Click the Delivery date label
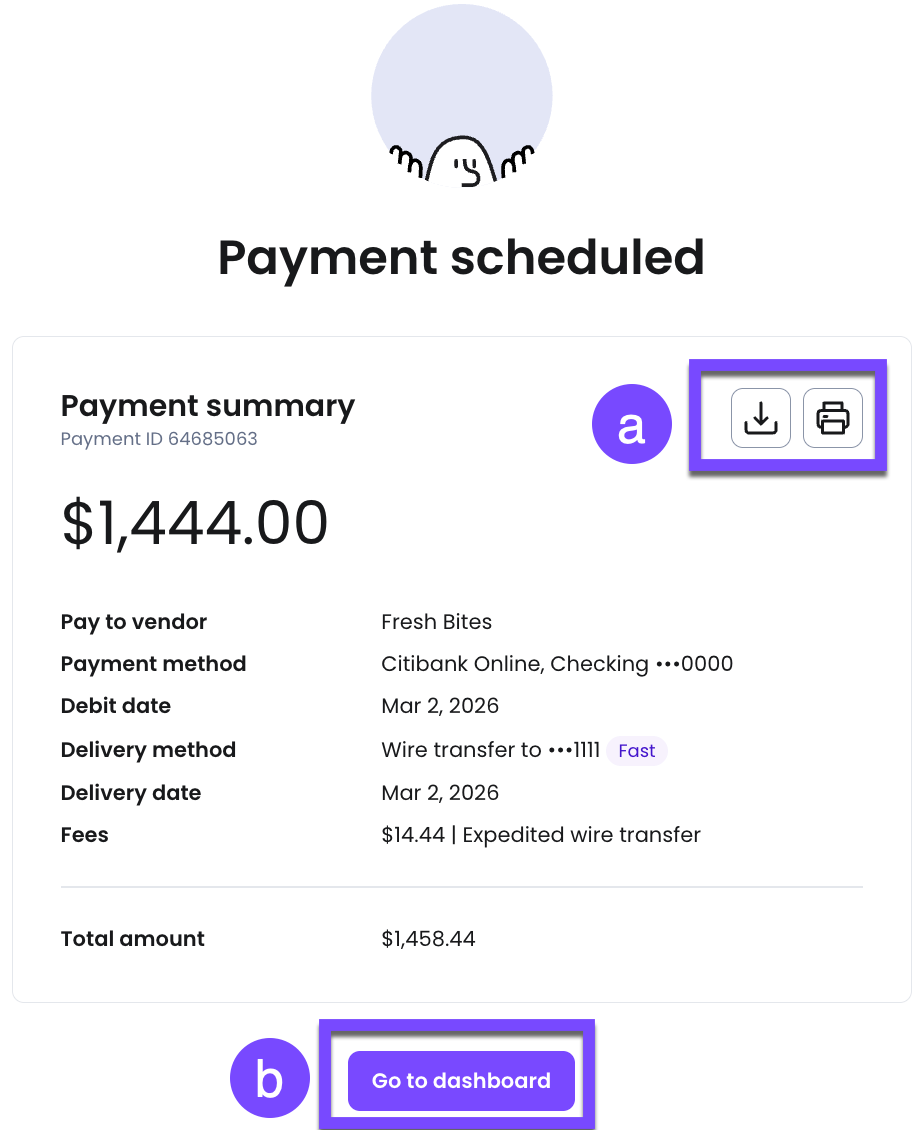The height and width of the screenshot is (1130, 924). pos(130,793)
